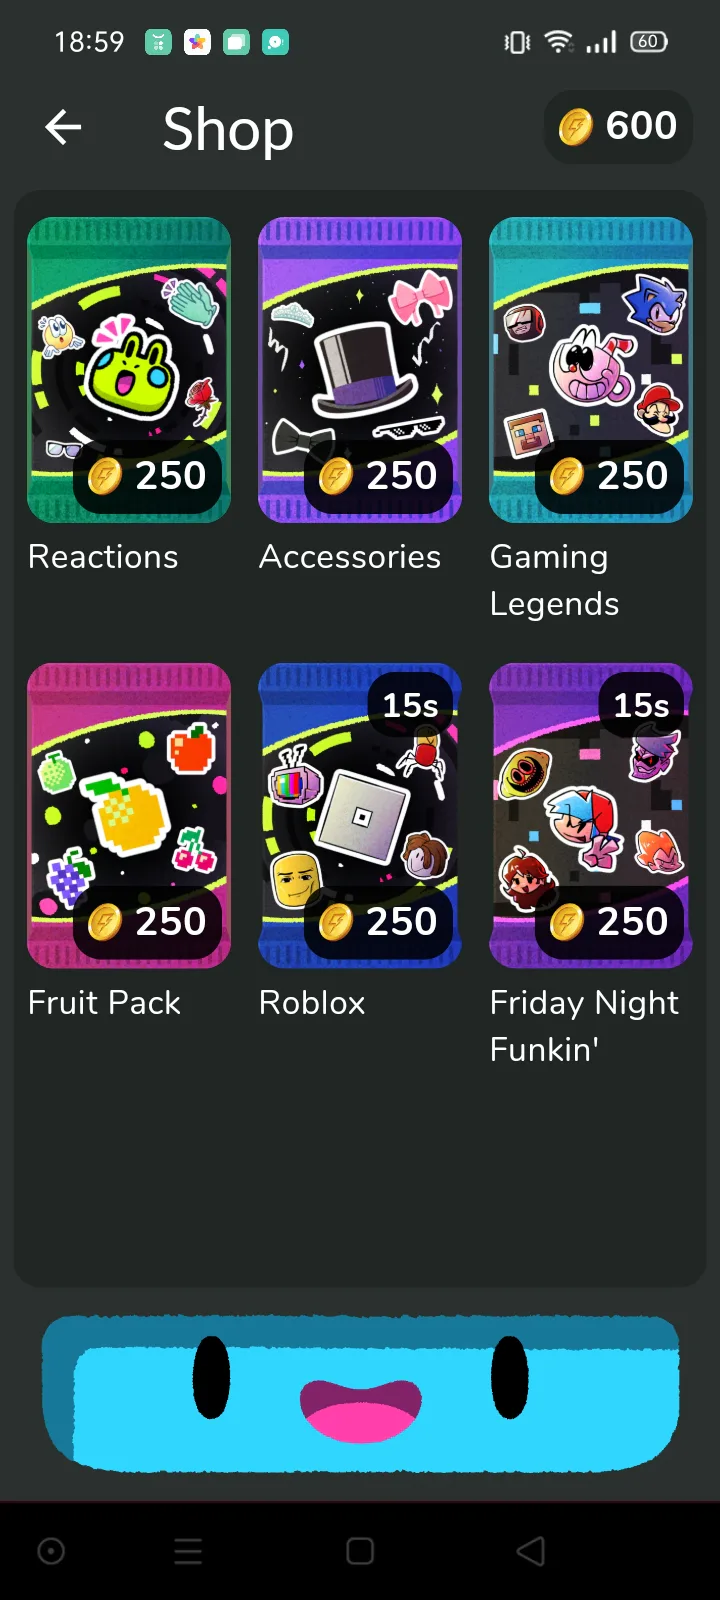Open the Gaming Legends pack artwork
This screenshot has height=1600, width=720.
(591, 370)
